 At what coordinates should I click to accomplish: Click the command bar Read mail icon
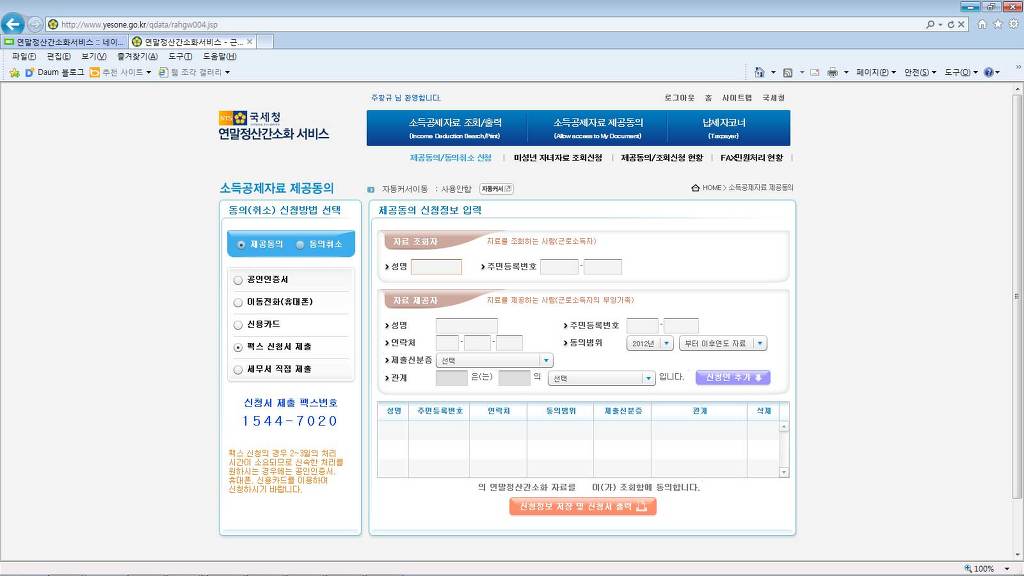(814, 72)
